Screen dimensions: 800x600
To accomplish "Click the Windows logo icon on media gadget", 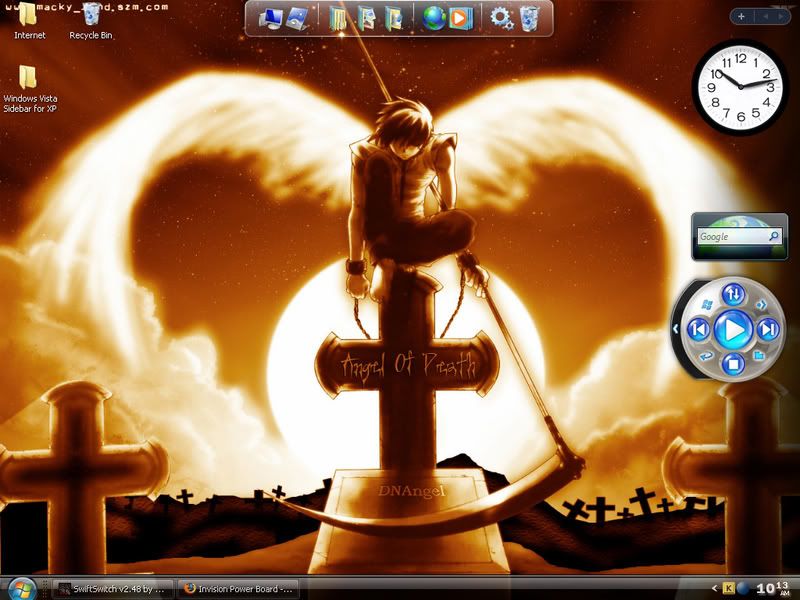I will (707, 305).
